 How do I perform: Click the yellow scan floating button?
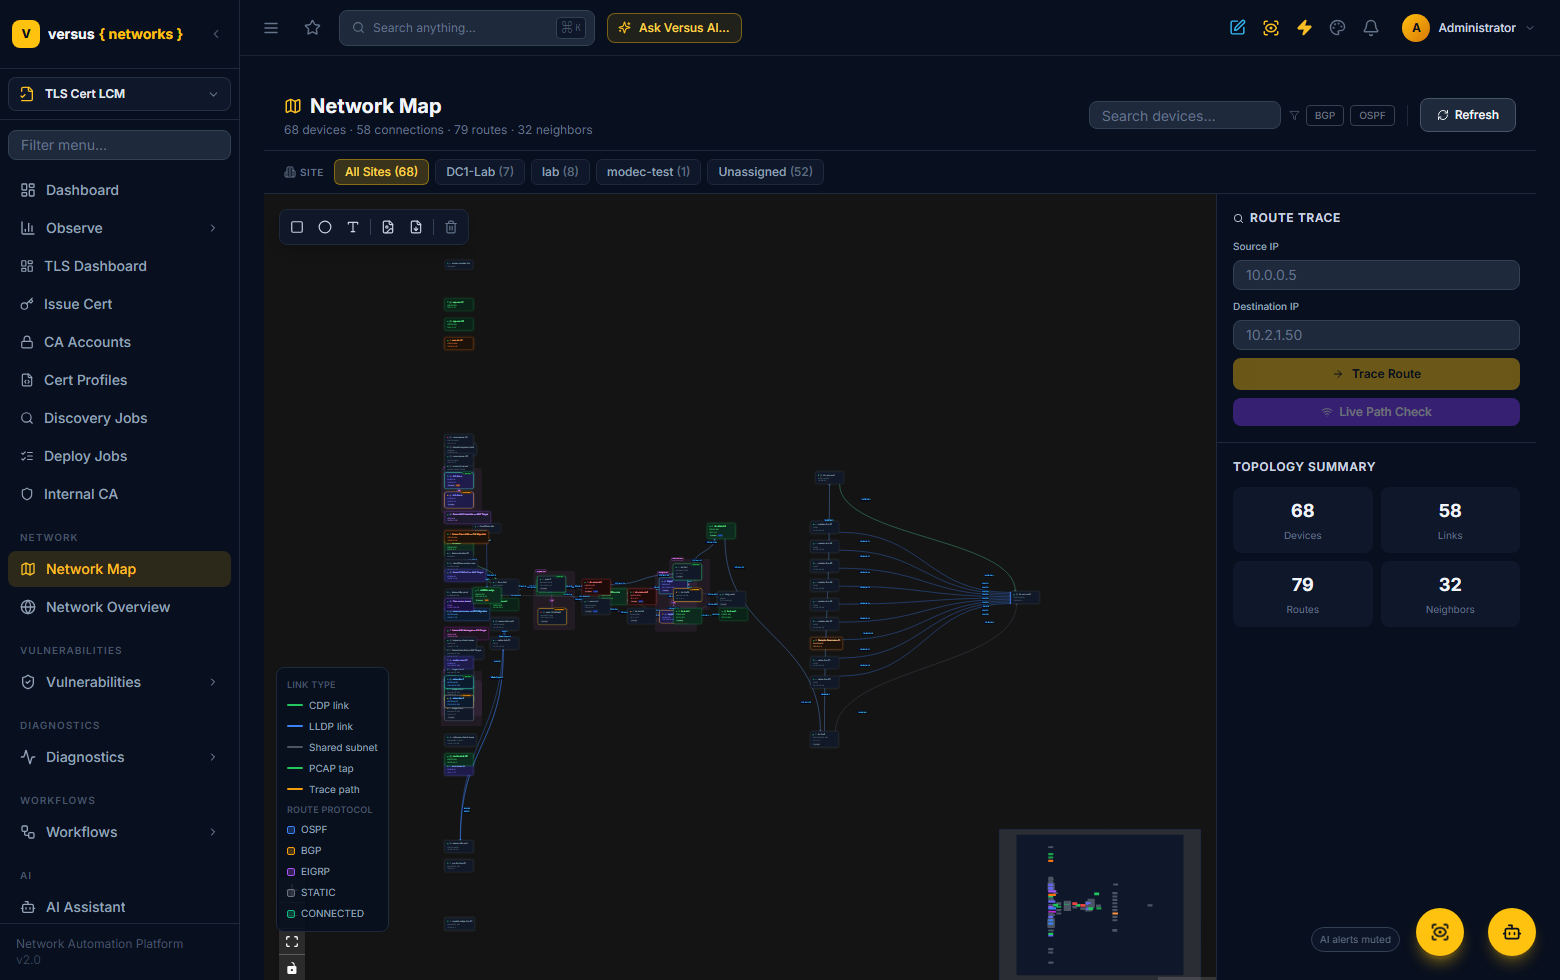click(x=1440, y=932)
